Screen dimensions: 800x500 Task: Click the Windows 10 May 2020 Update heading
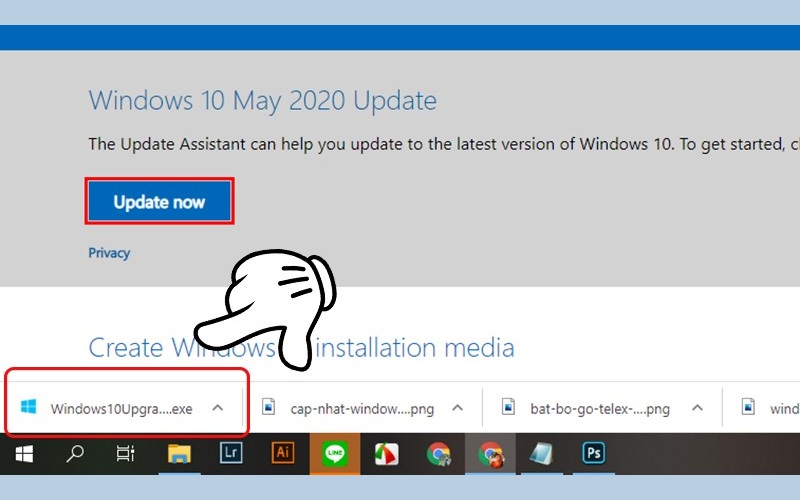[263, 101]
